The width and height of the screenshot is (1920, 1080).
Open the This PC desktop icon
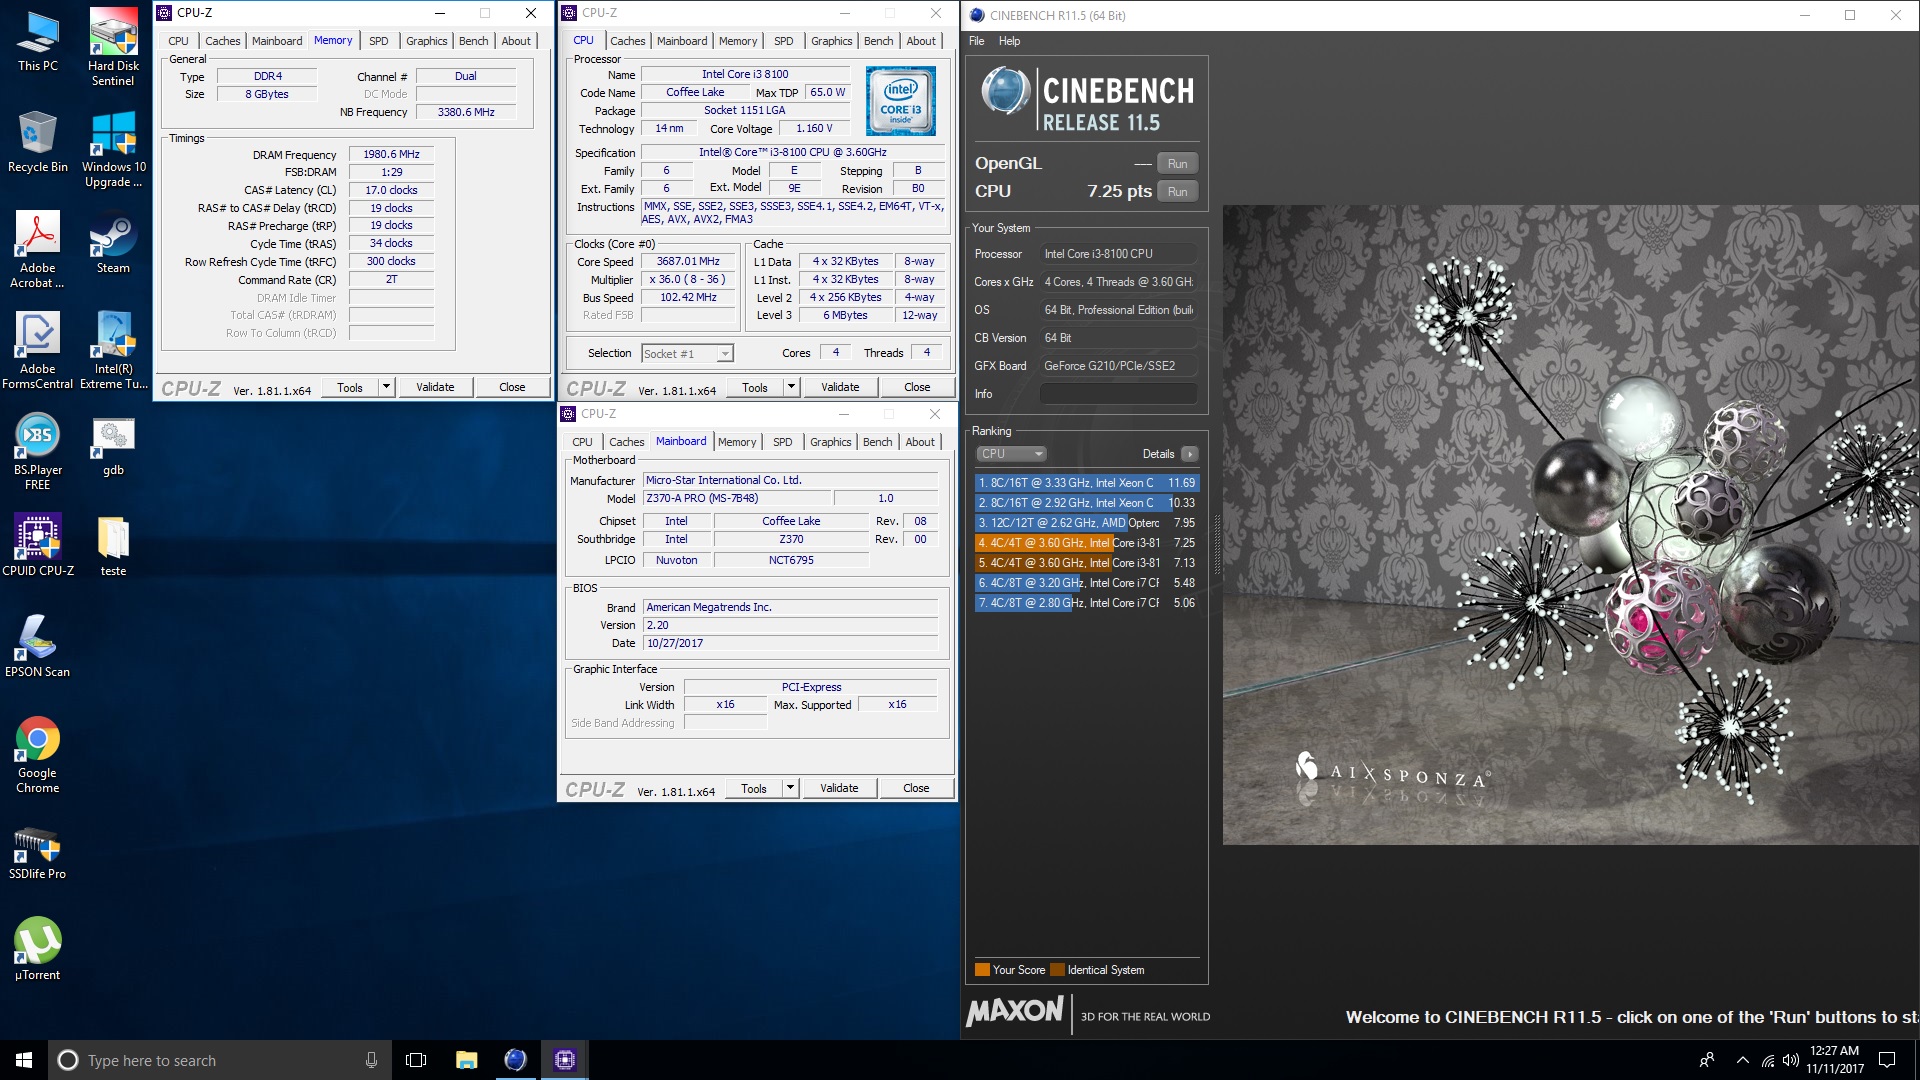coord(38,42)
